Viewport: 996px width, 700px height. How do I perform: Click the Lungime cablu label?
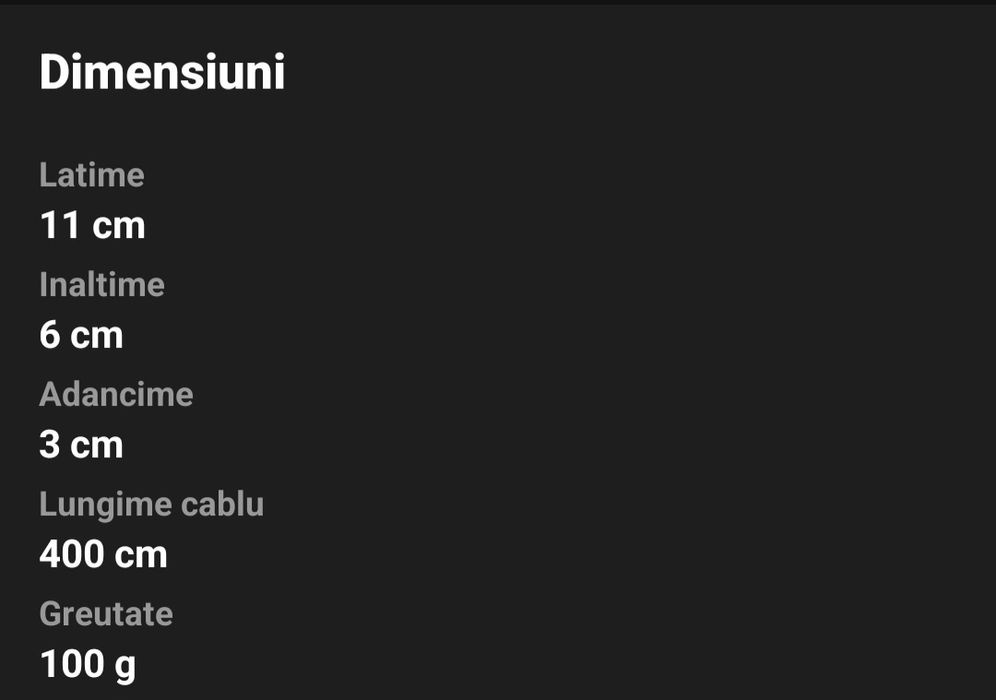pos(151,504)
